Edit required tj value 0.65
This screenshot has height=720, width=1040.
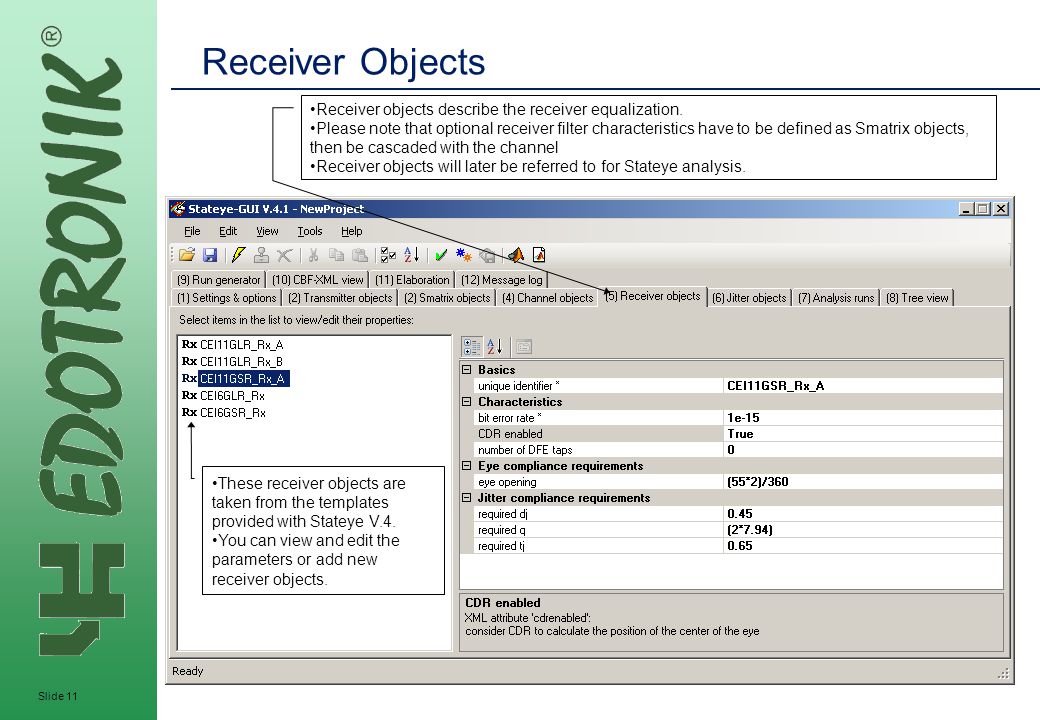pyautogui.click(x=864, y=546)
